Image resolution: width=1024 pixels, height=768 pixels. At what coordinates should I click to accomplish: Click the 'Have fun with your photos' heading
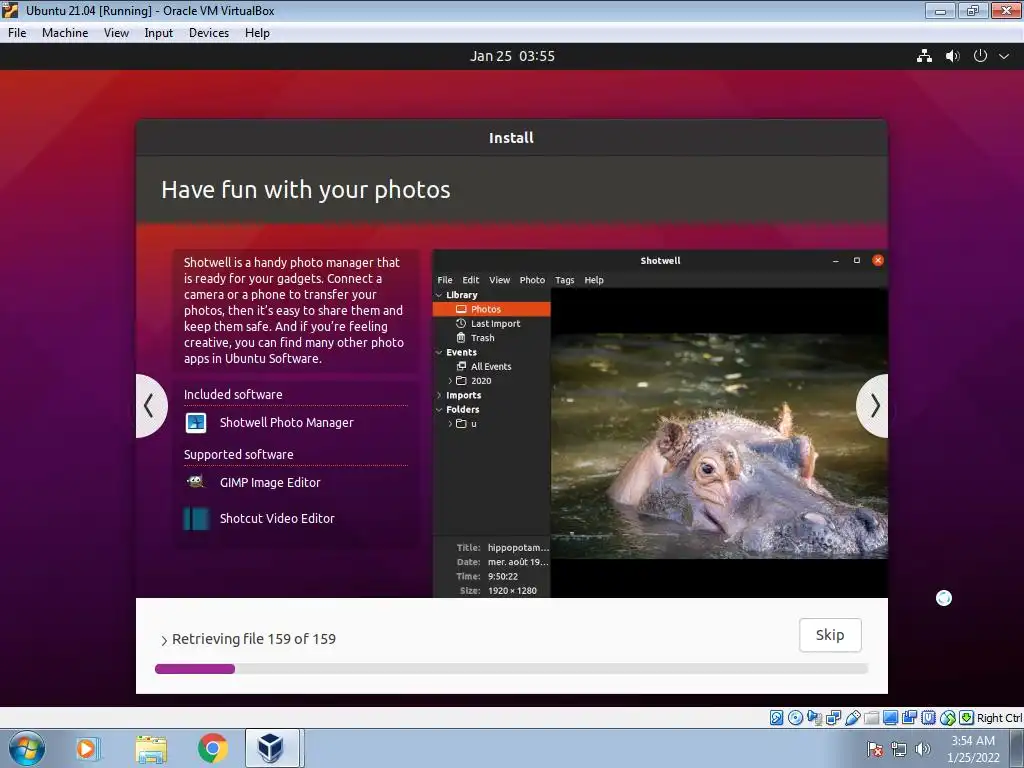(x=306, y=190)
